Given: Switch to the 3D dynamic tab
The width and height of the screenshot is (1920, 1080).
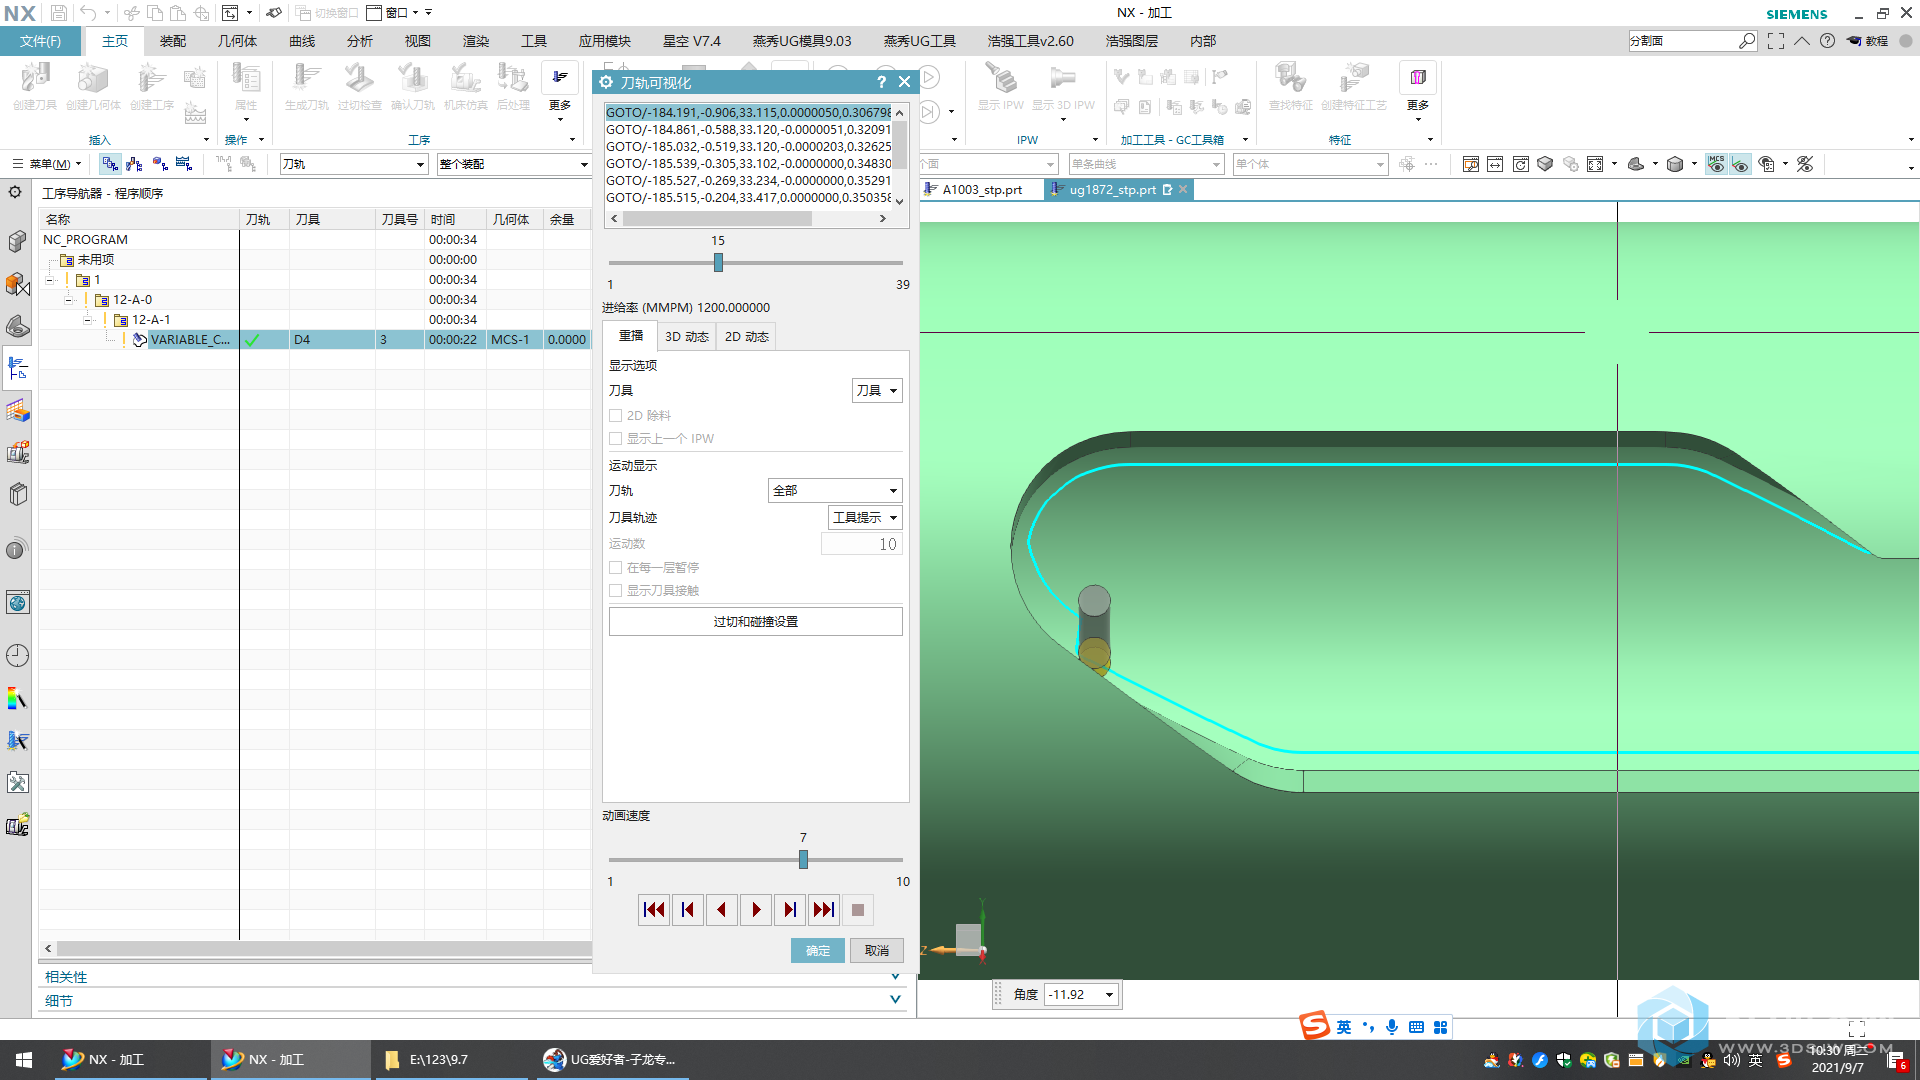Looking at the screenshot, I should (x=687, y=336).
